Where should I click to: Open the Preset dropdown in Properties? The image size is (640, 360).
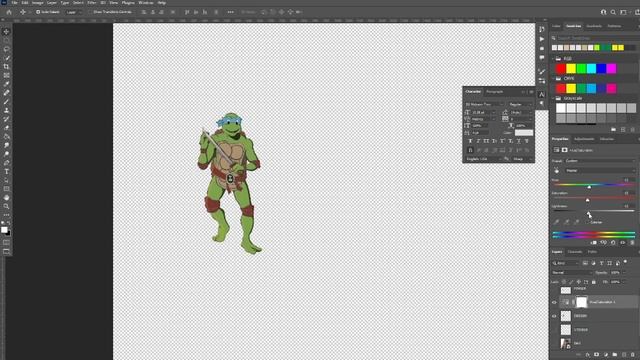point(600,161)
